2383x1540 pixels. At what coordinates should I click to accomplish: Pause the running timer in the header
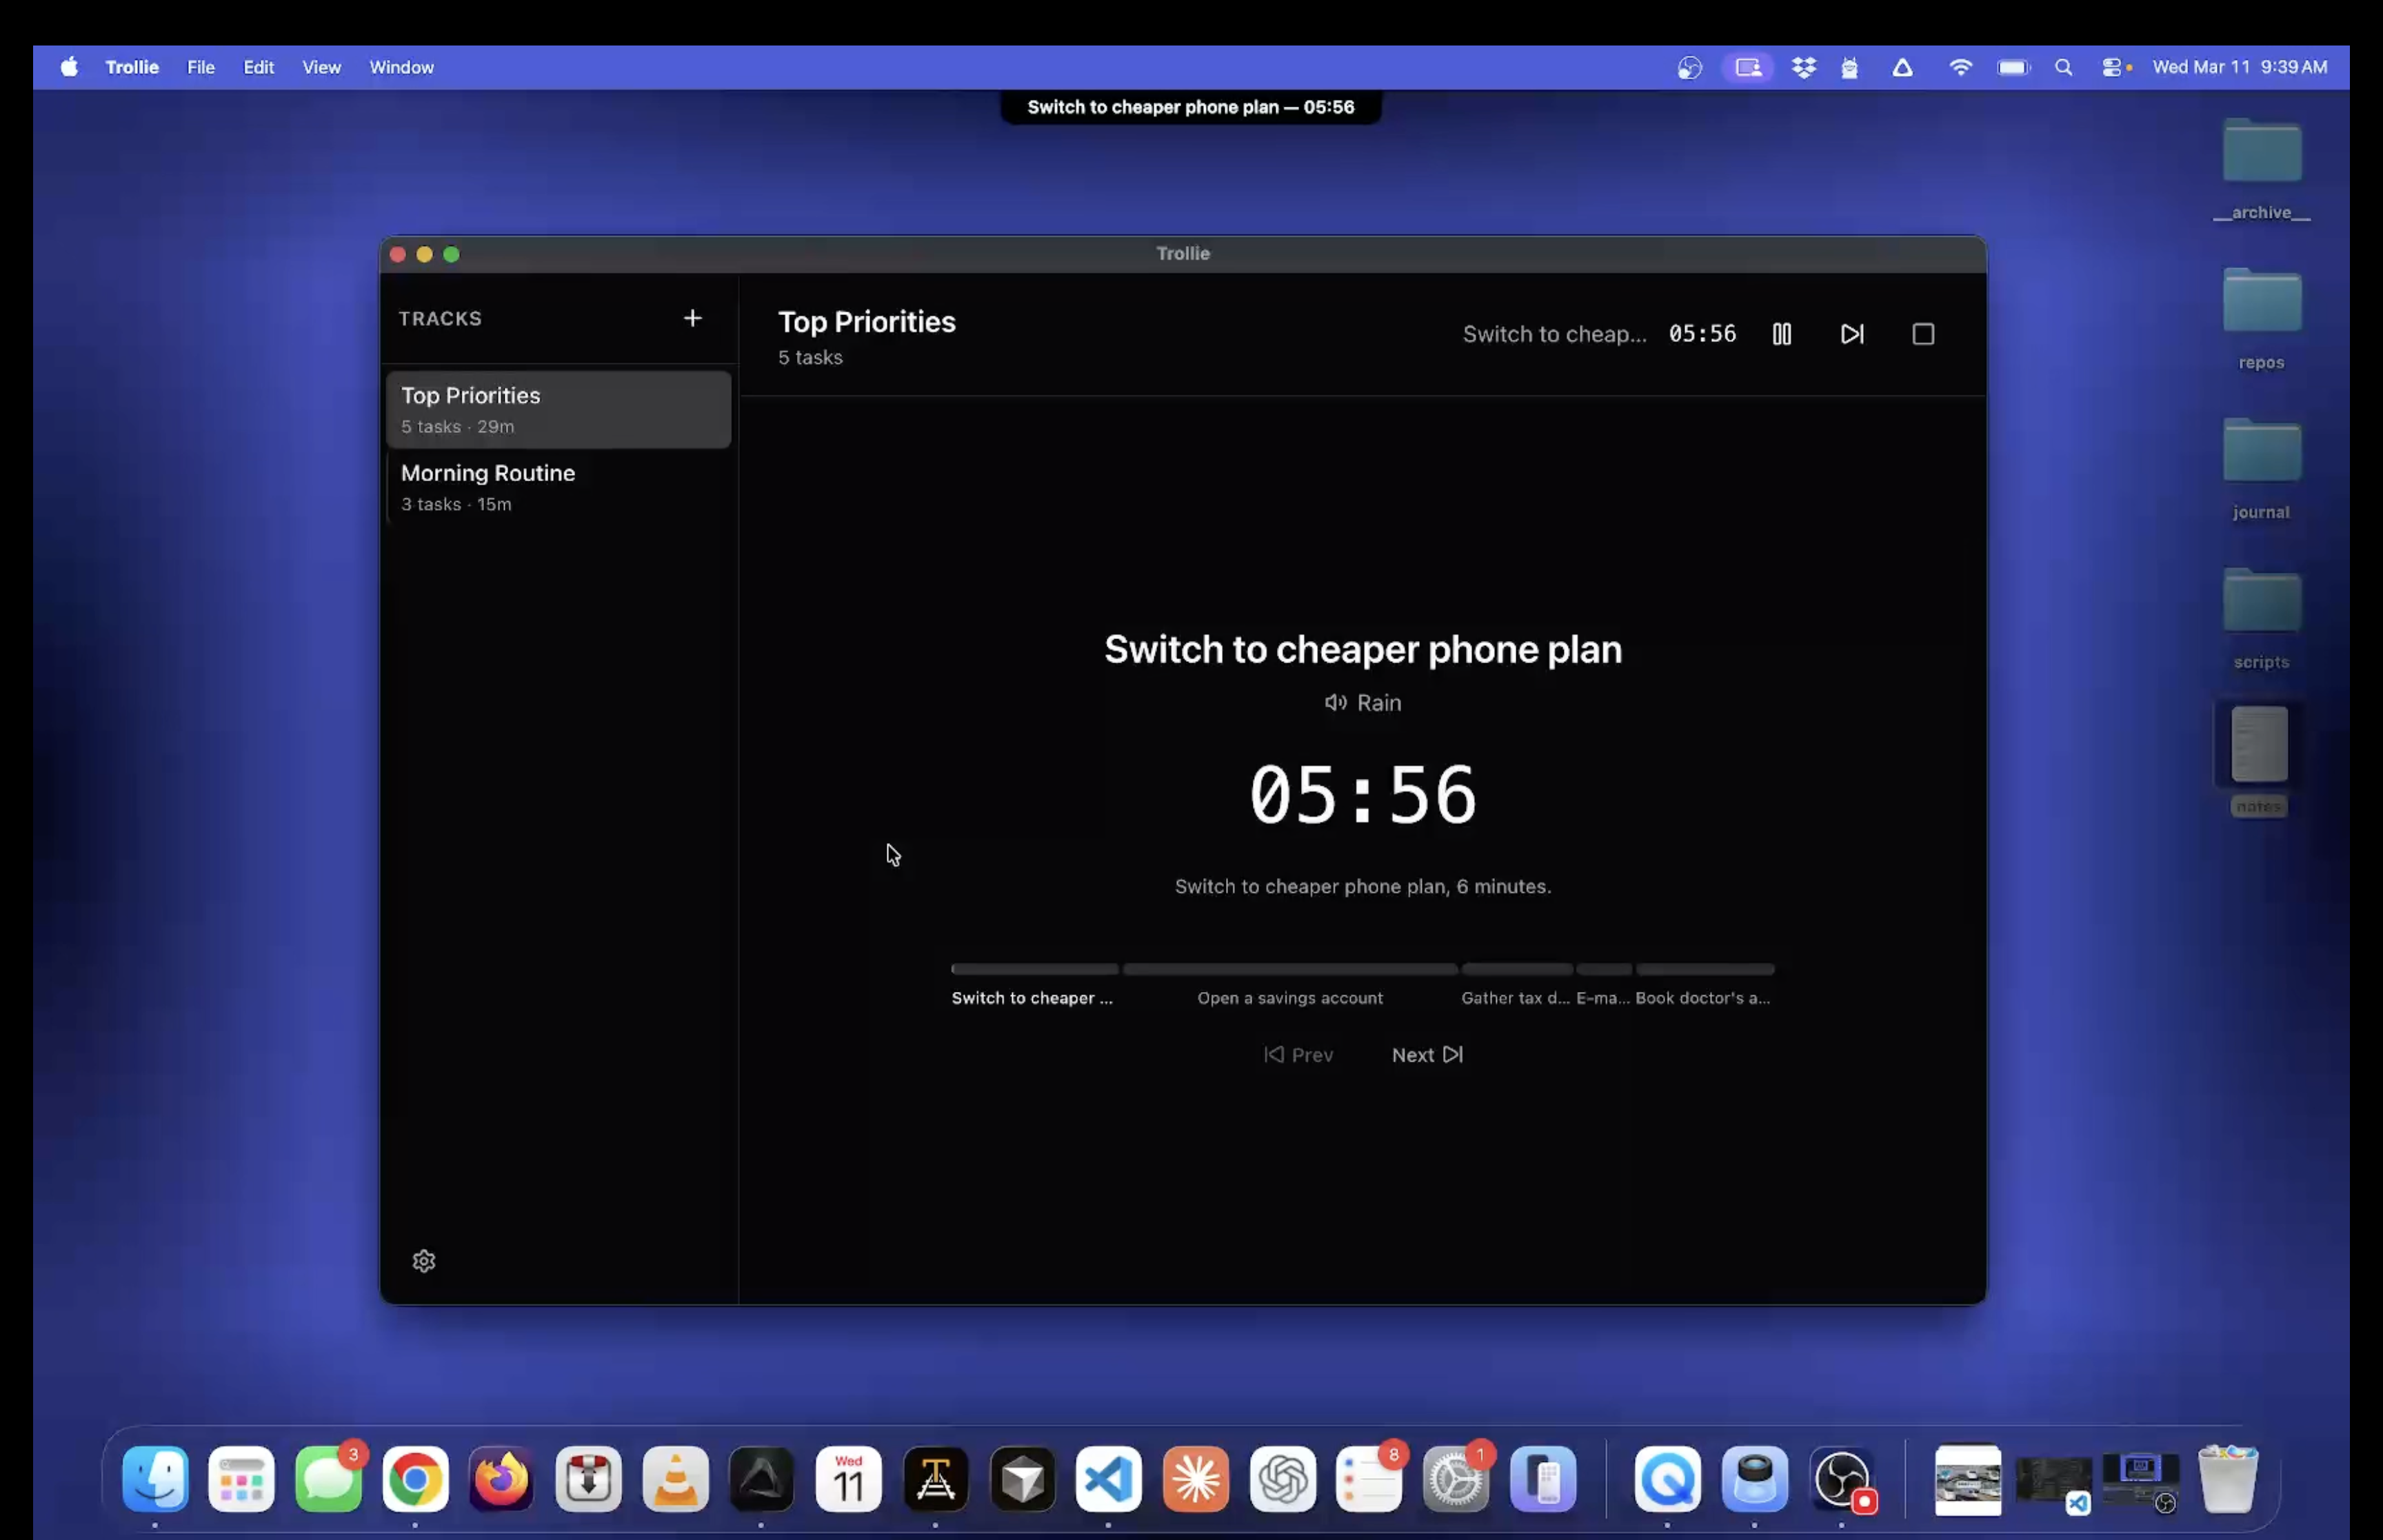[1781, 334]
